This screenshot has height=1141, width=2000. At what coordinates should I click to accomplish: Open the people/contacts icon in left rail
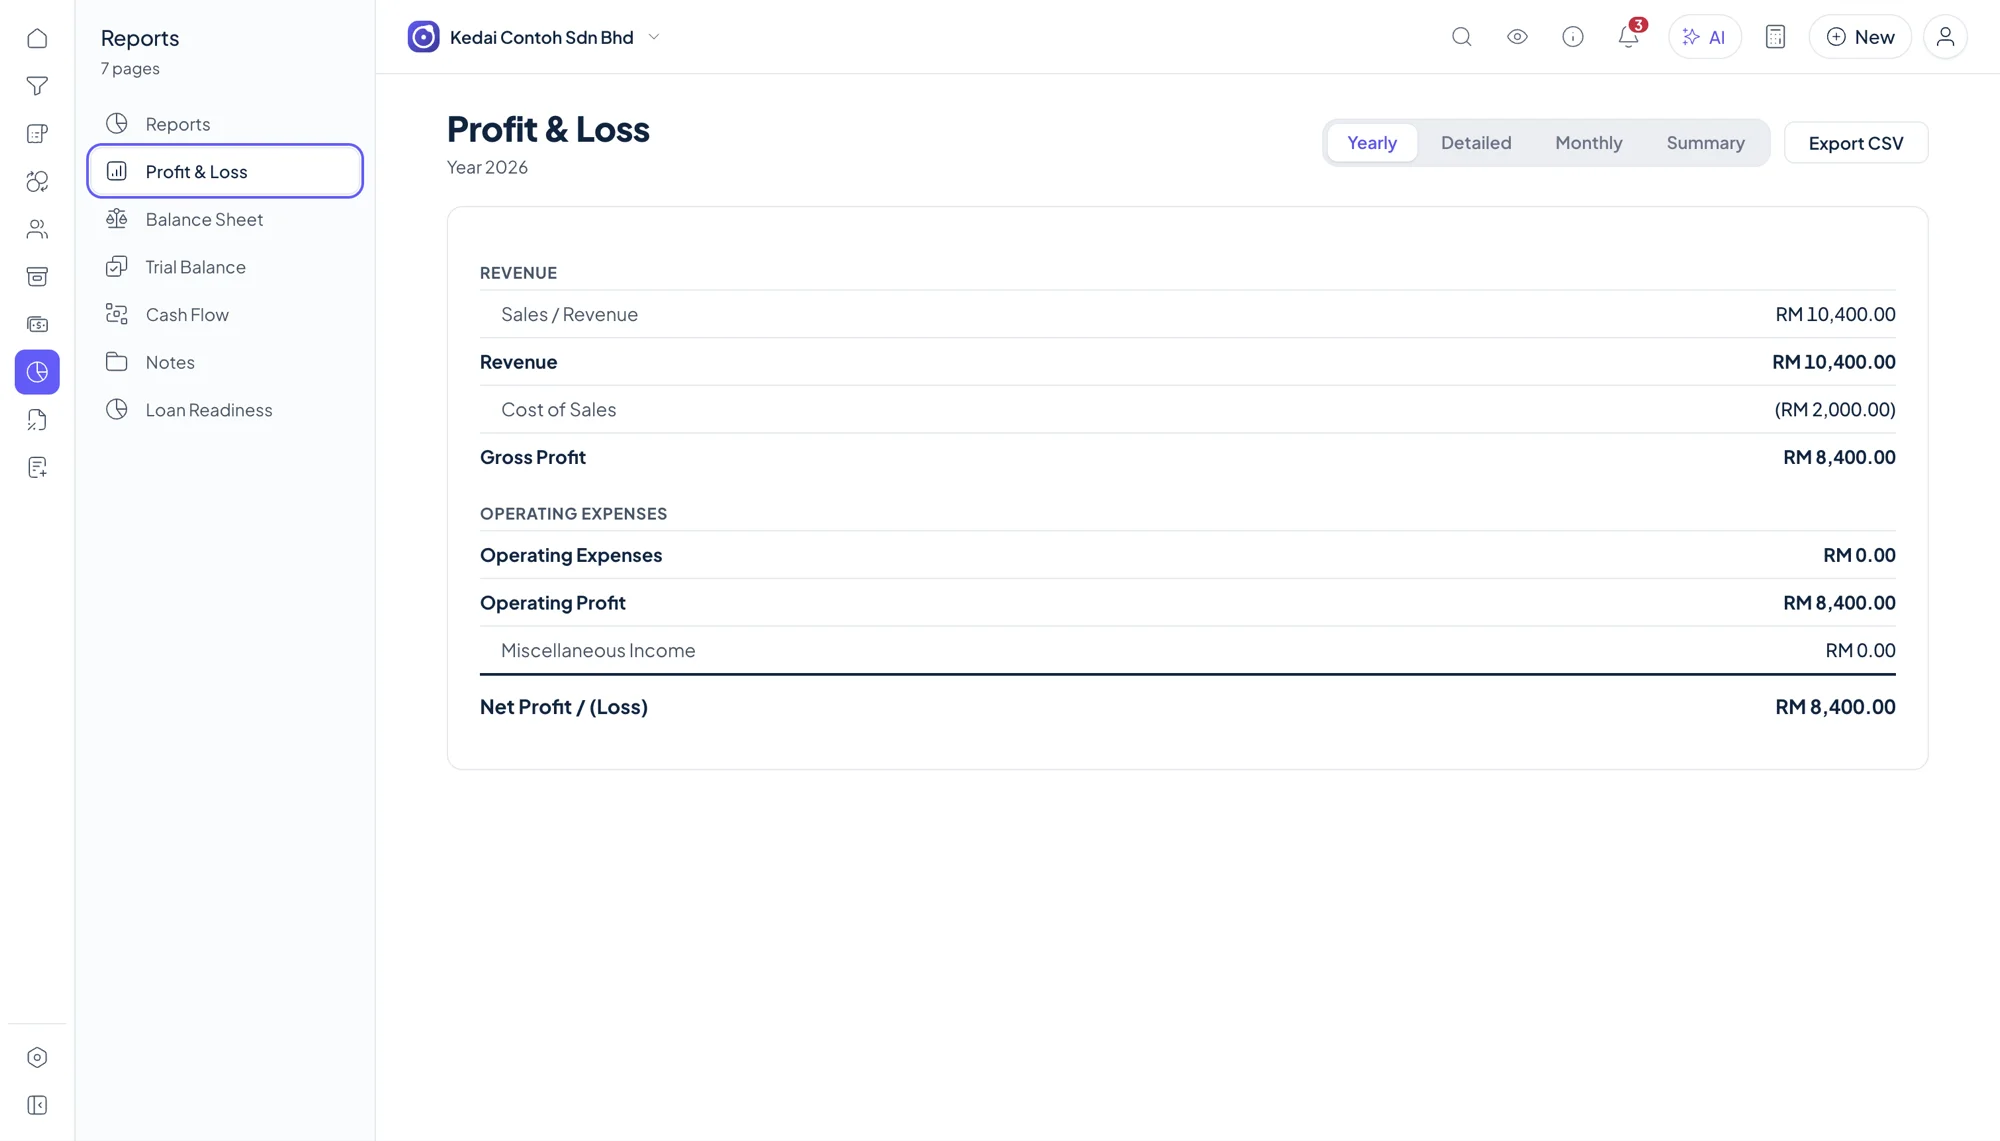[x=37, y=229]
